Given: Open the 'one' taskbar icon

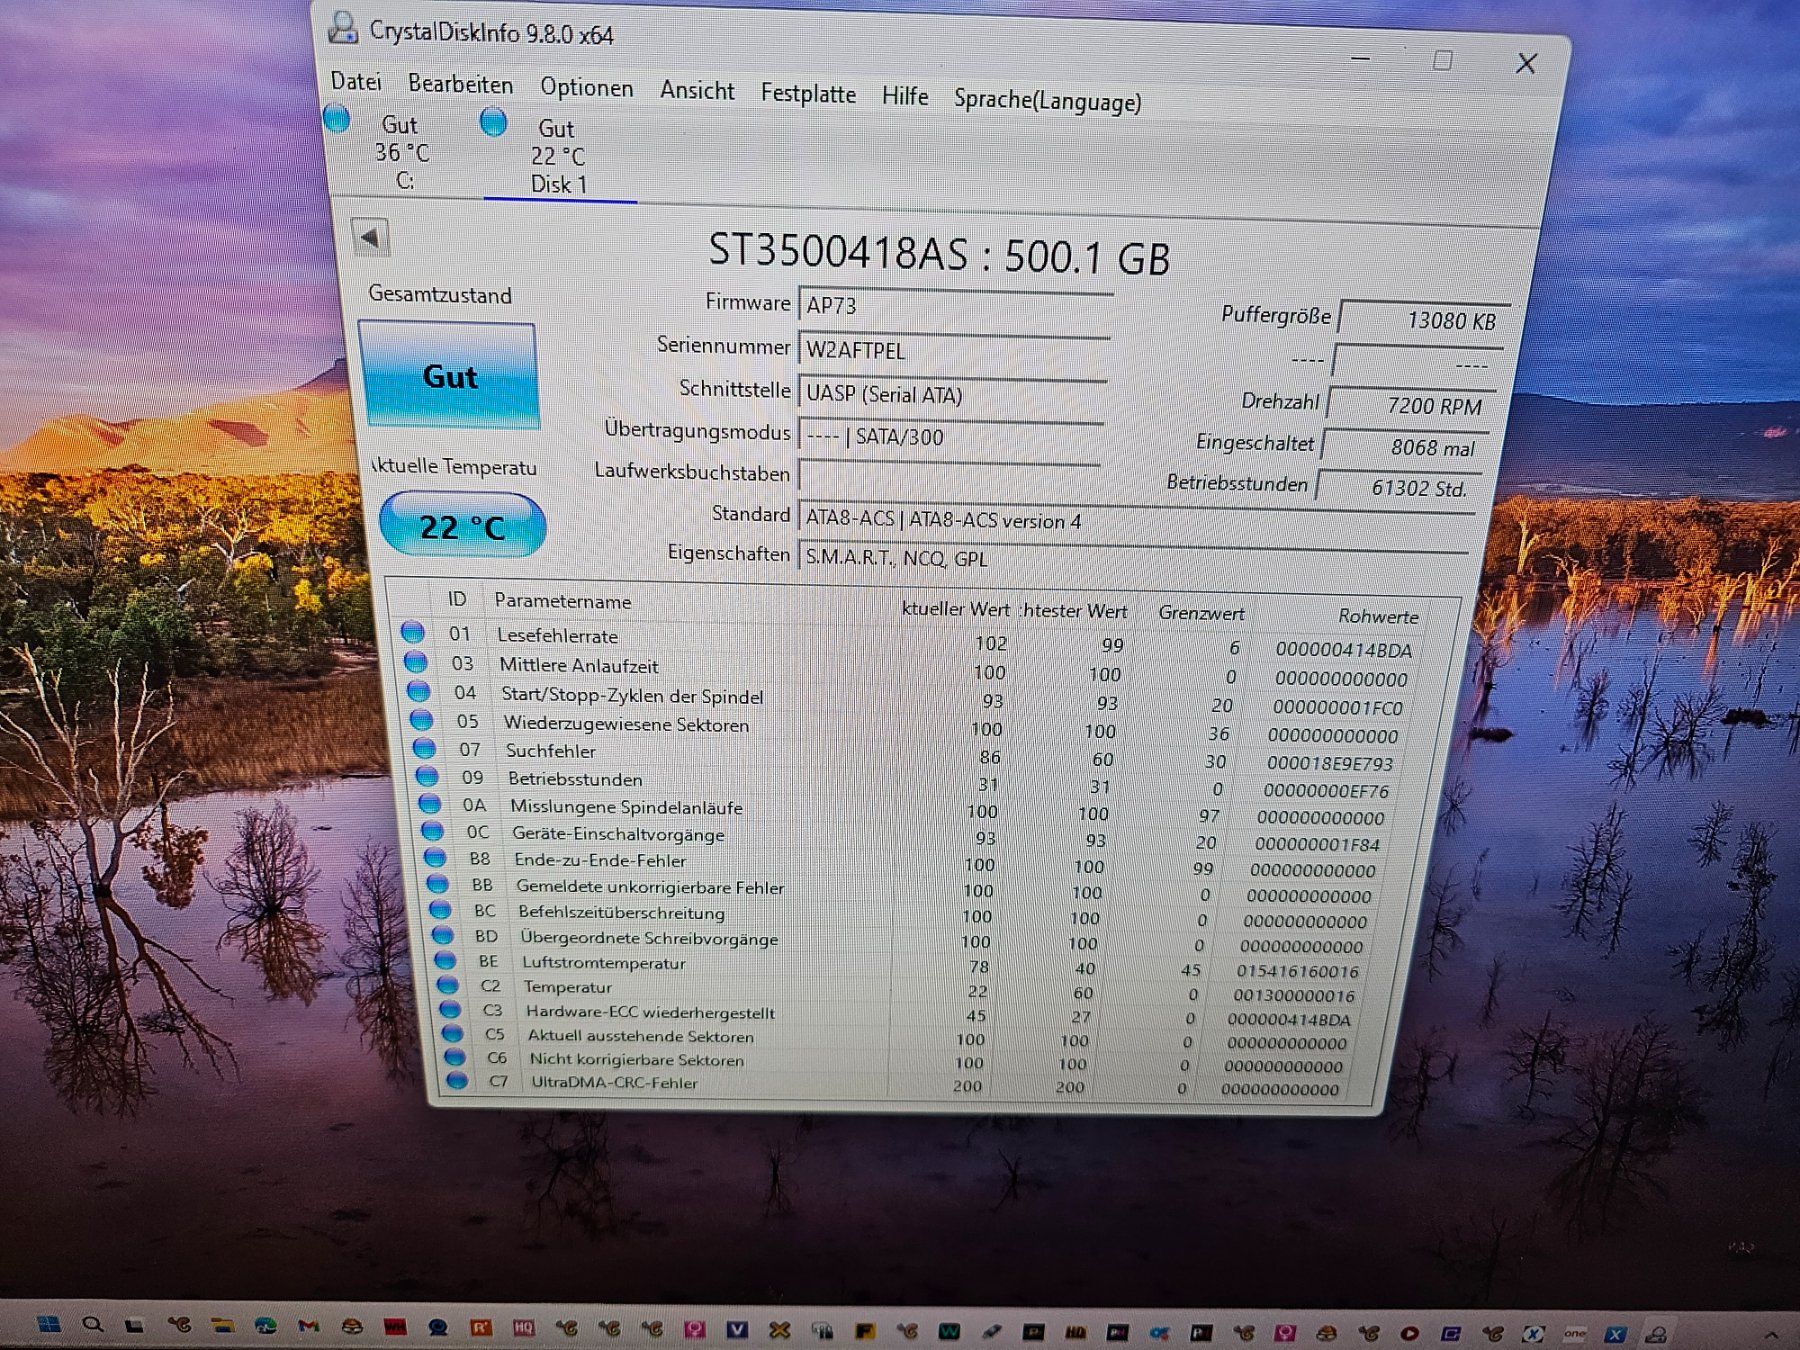Looking at the screenshot, I should [1575, 1333].
